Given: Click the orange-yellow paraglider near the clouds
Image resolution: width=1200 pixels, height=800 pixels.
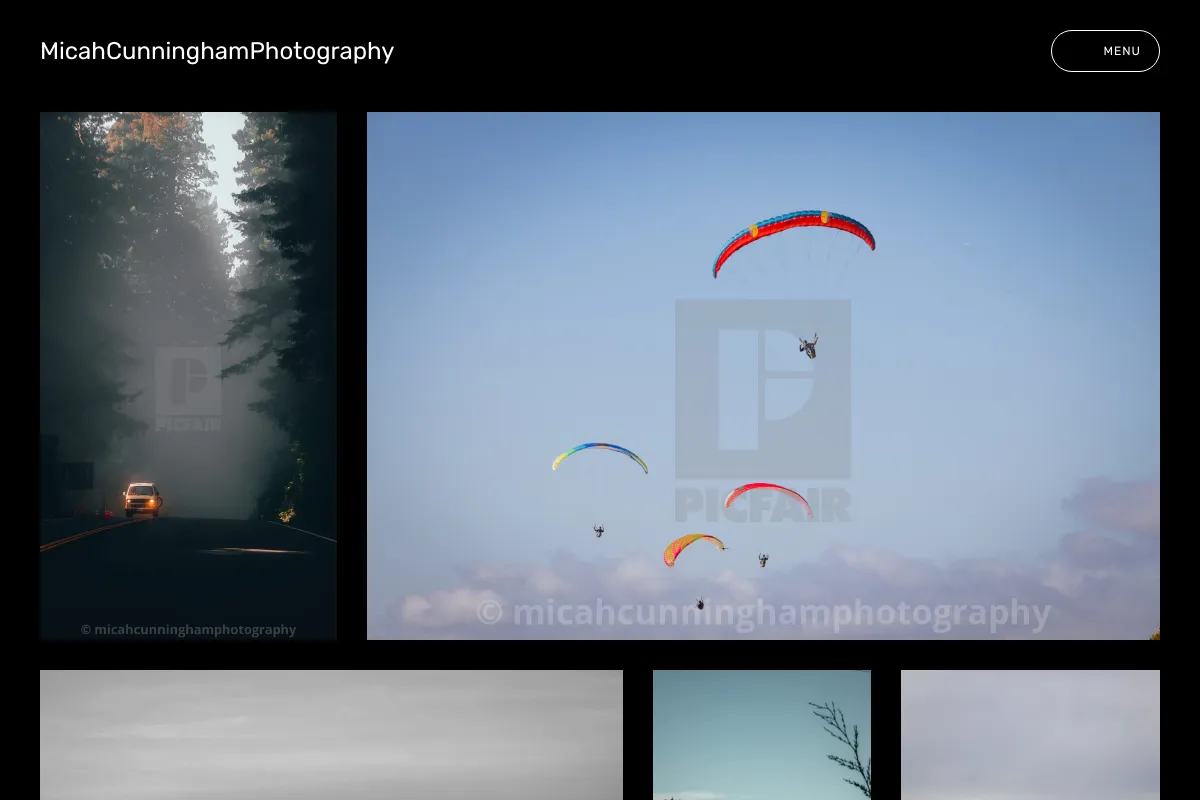Looking at the screenshot, I should (694, 549).
